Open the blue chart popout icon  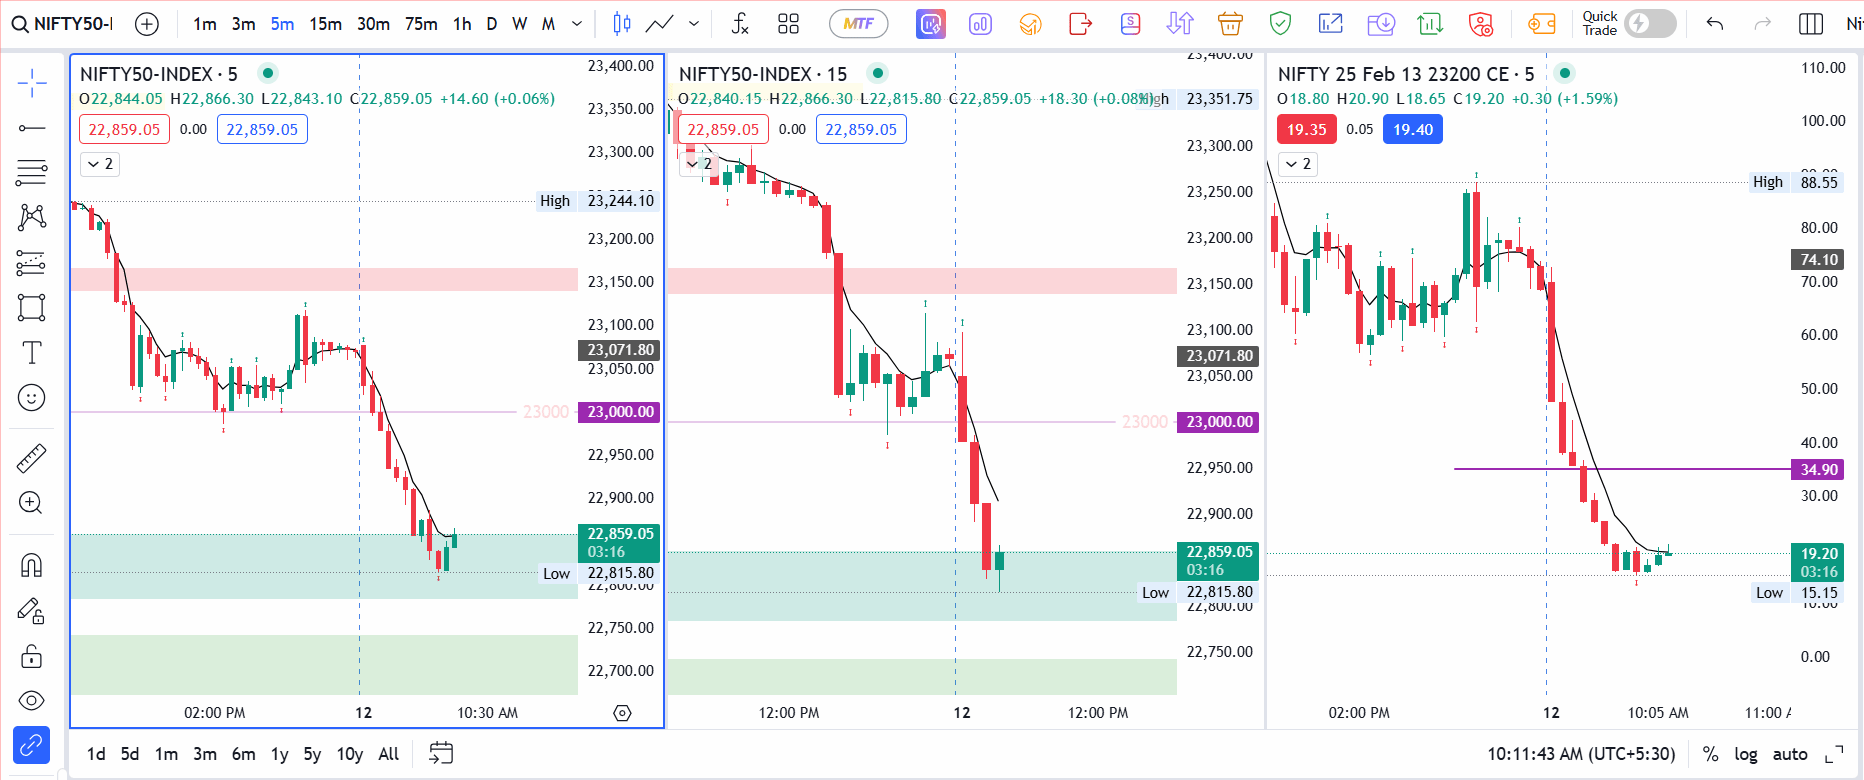1330,23
